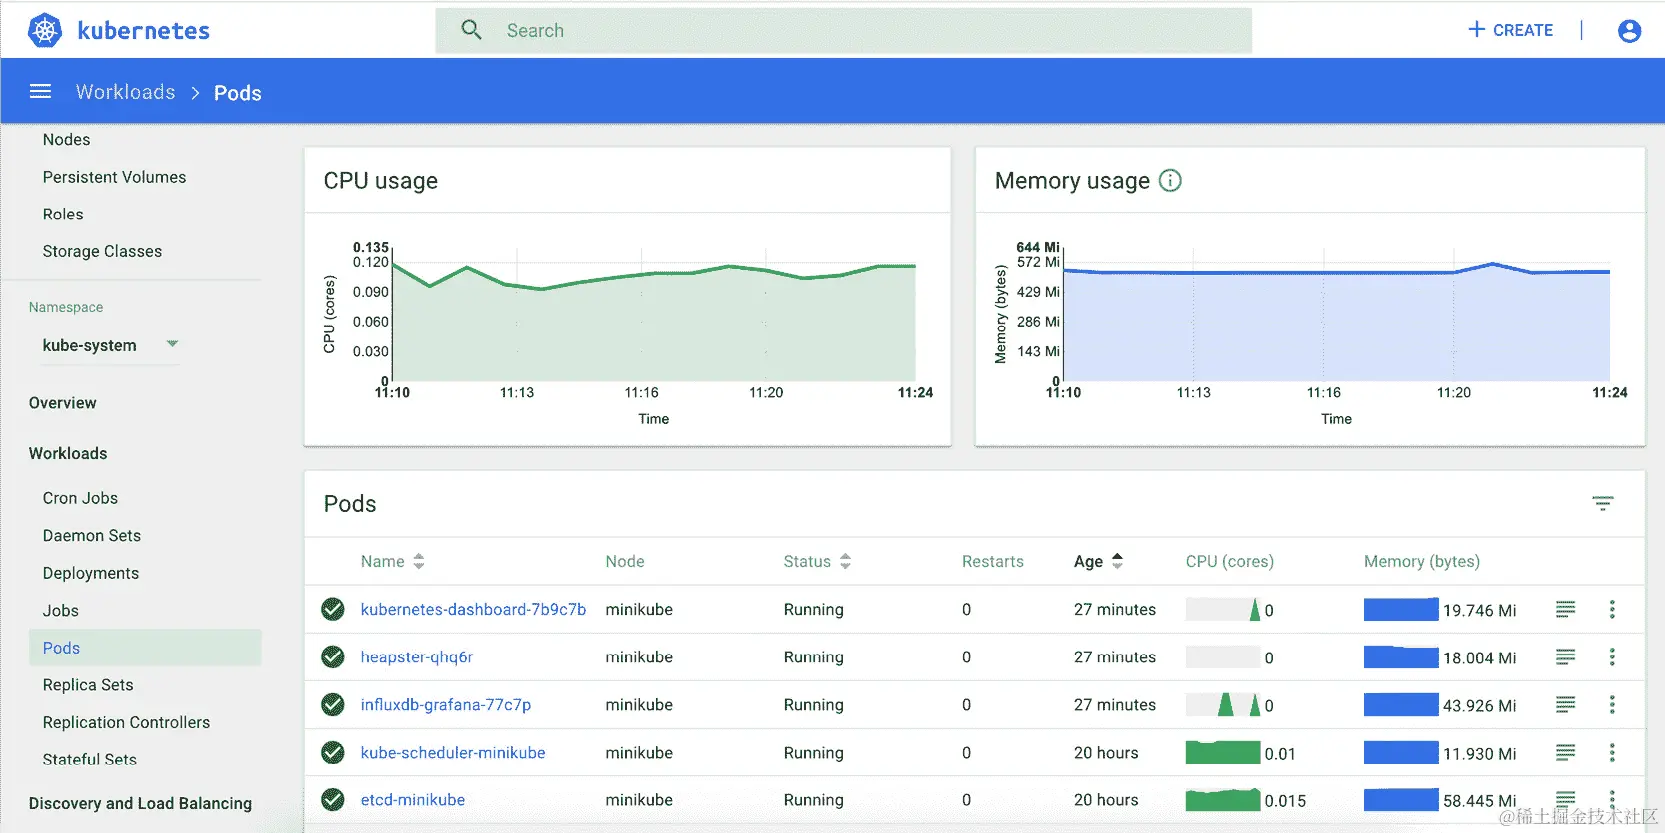Select Deployments in sidebar
Viewport: 1665px width, 833px height.
click(91, 573)
